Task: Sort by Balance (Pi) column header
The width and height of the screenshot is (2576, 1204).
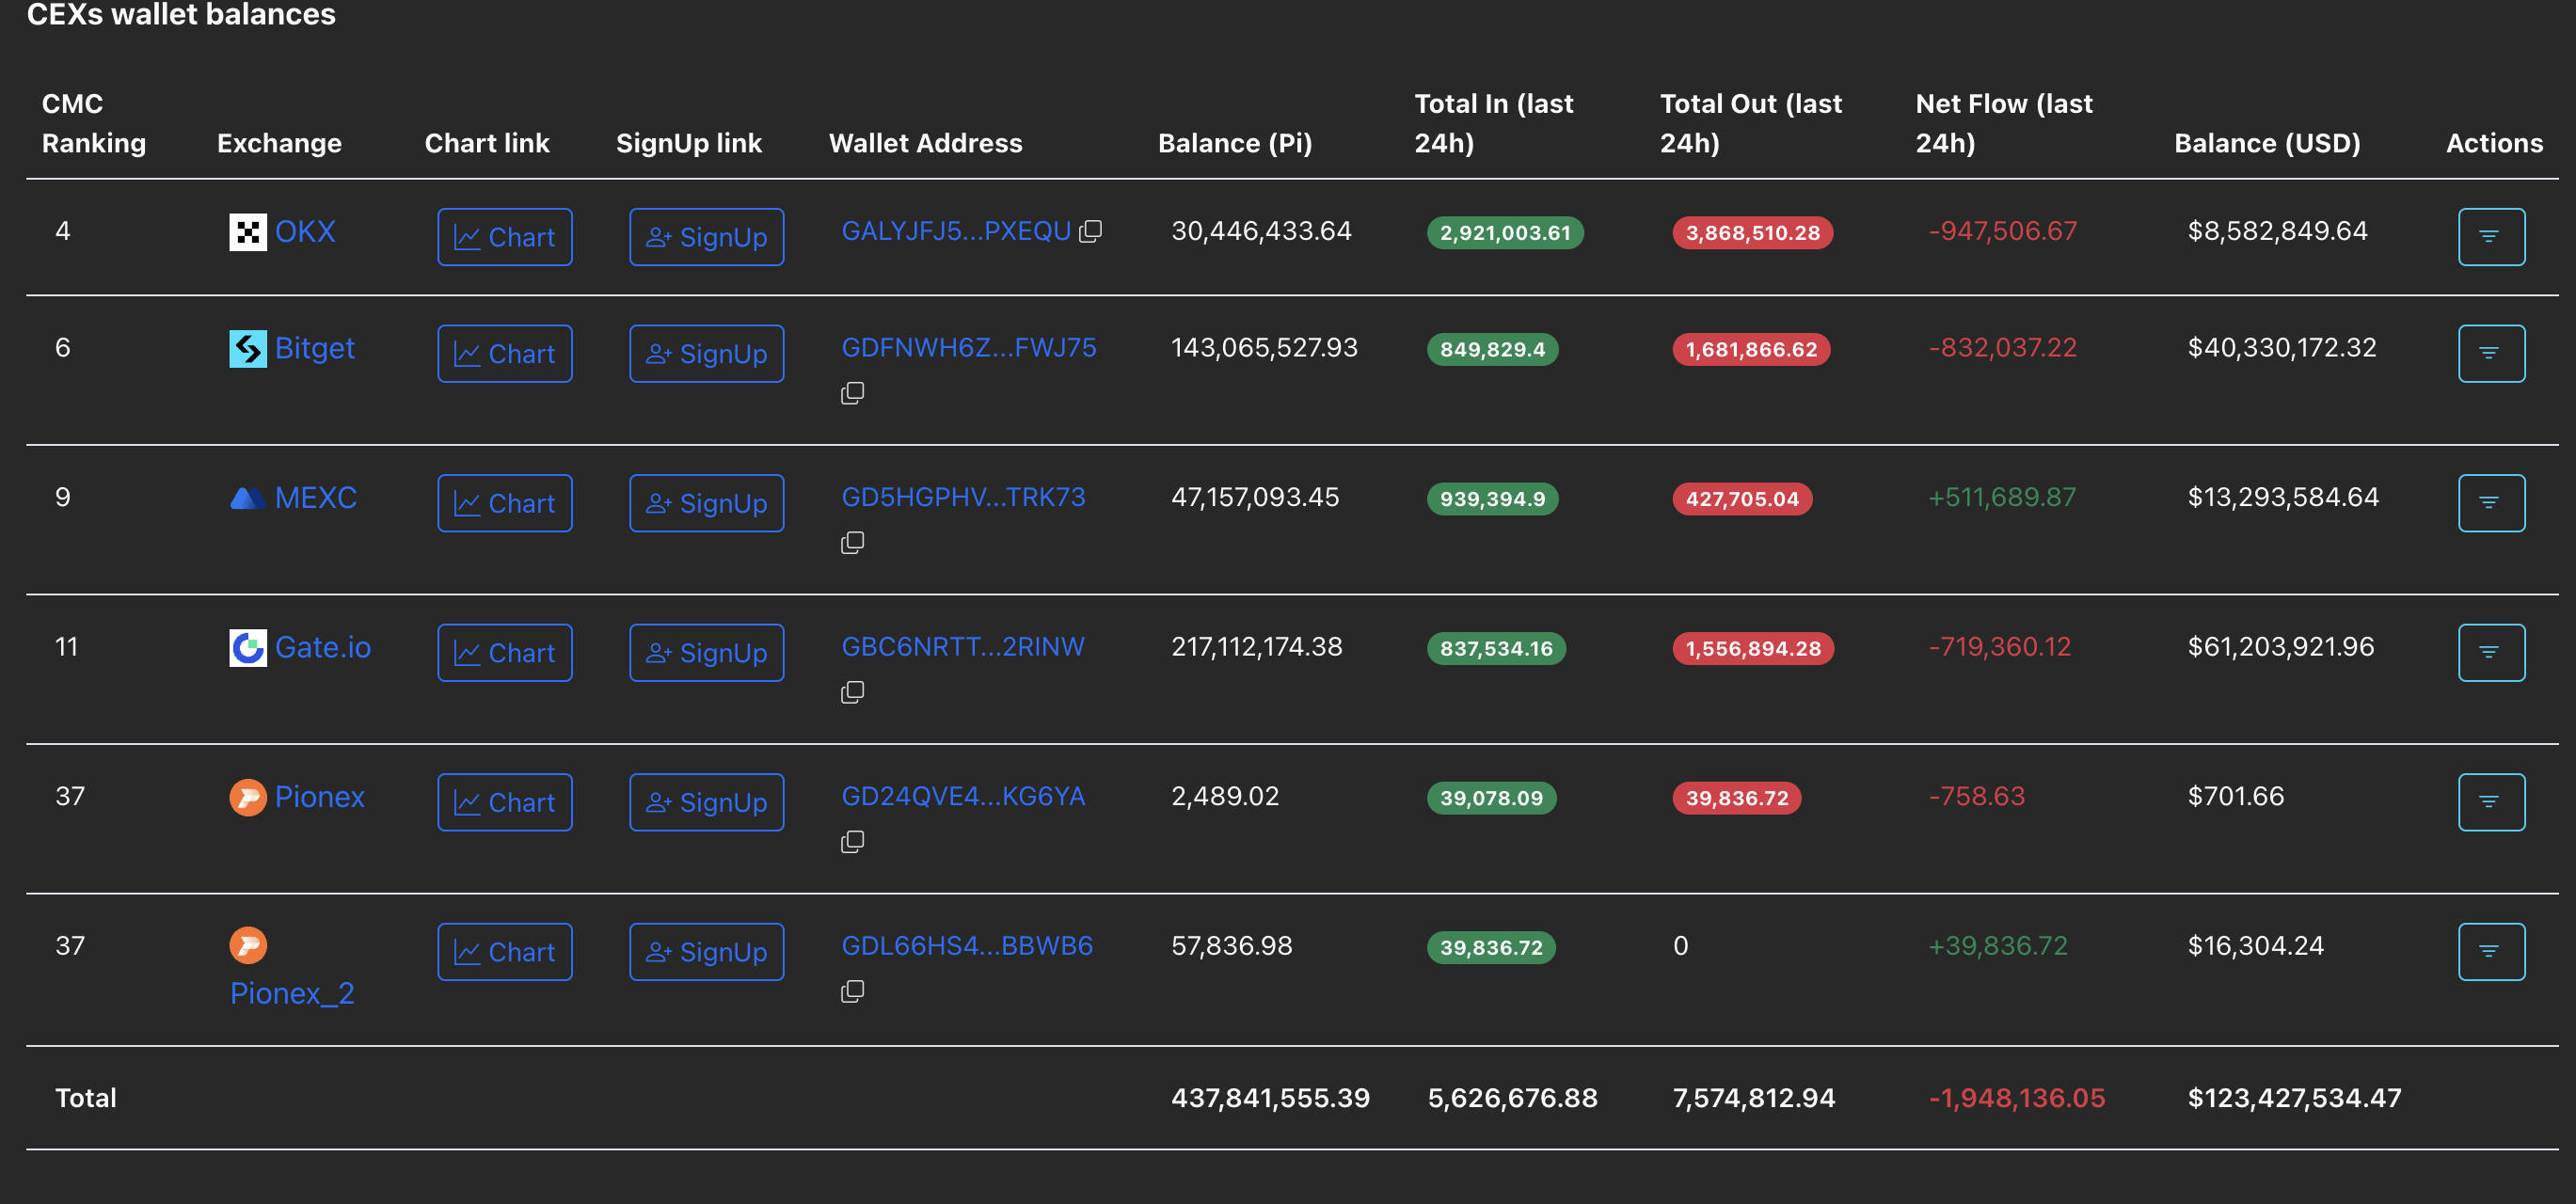Action: coord(1234,143)
